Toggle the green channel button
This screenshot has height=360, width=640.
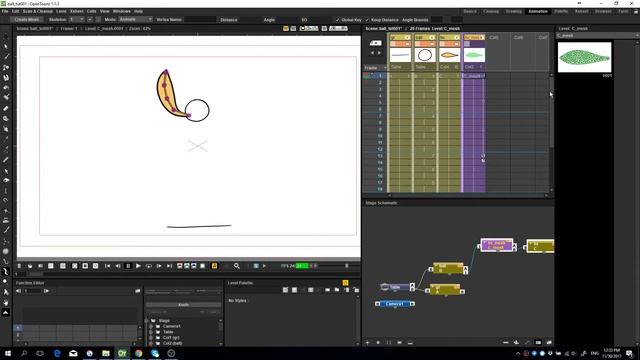point(187,266)
